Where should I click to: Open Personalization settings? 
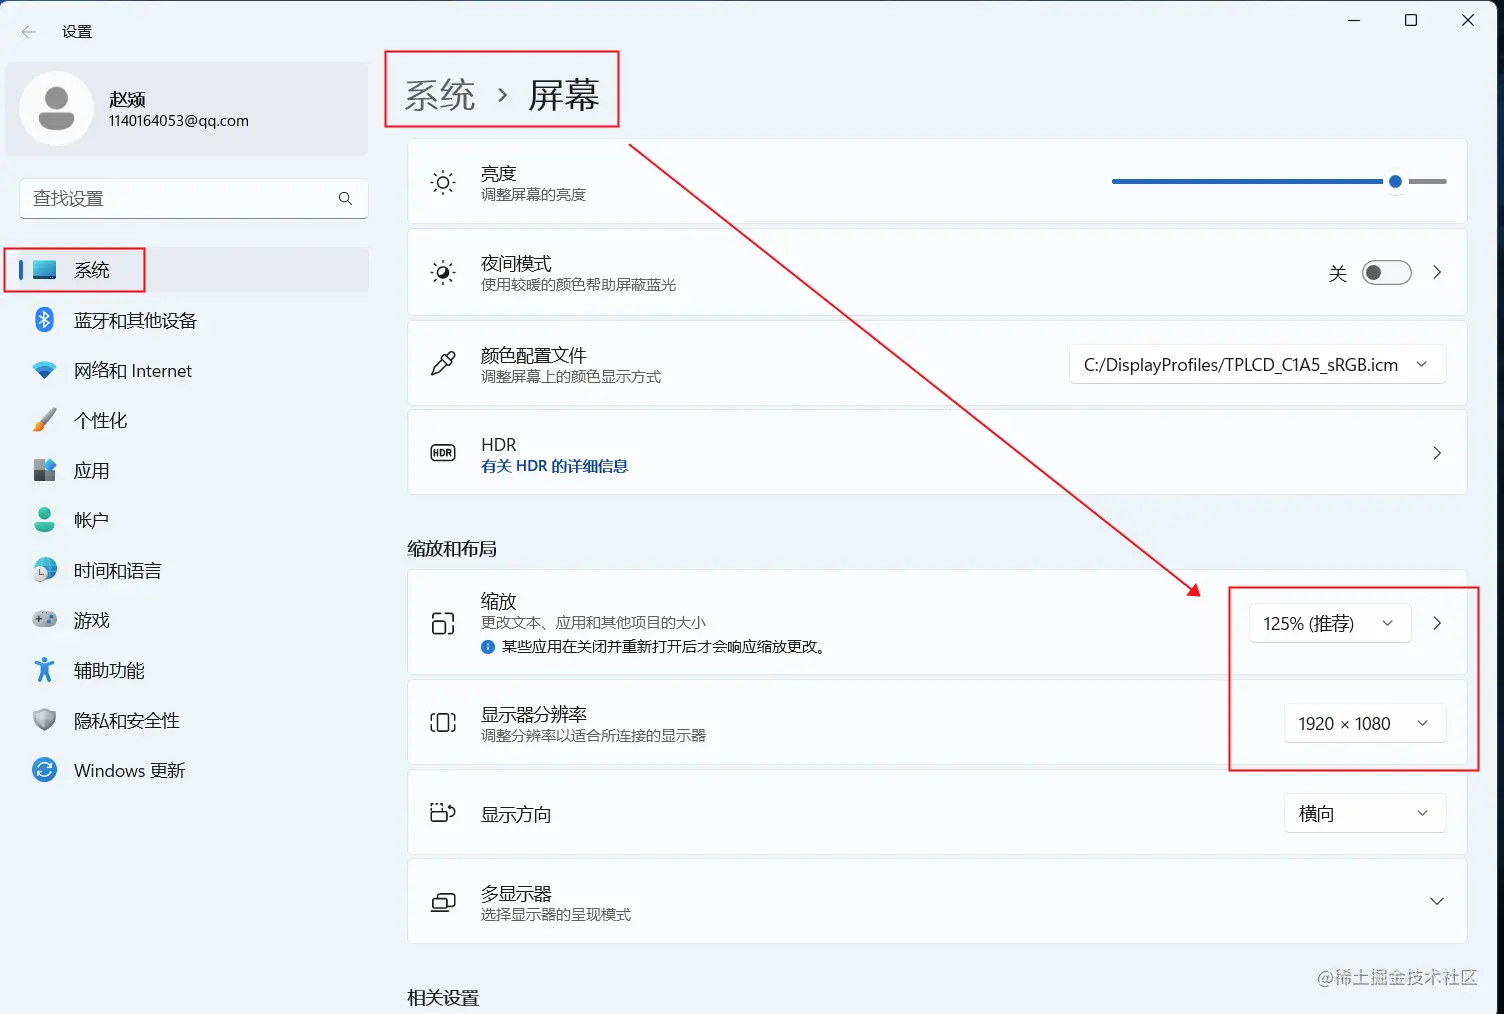click(x=100, y=420)
